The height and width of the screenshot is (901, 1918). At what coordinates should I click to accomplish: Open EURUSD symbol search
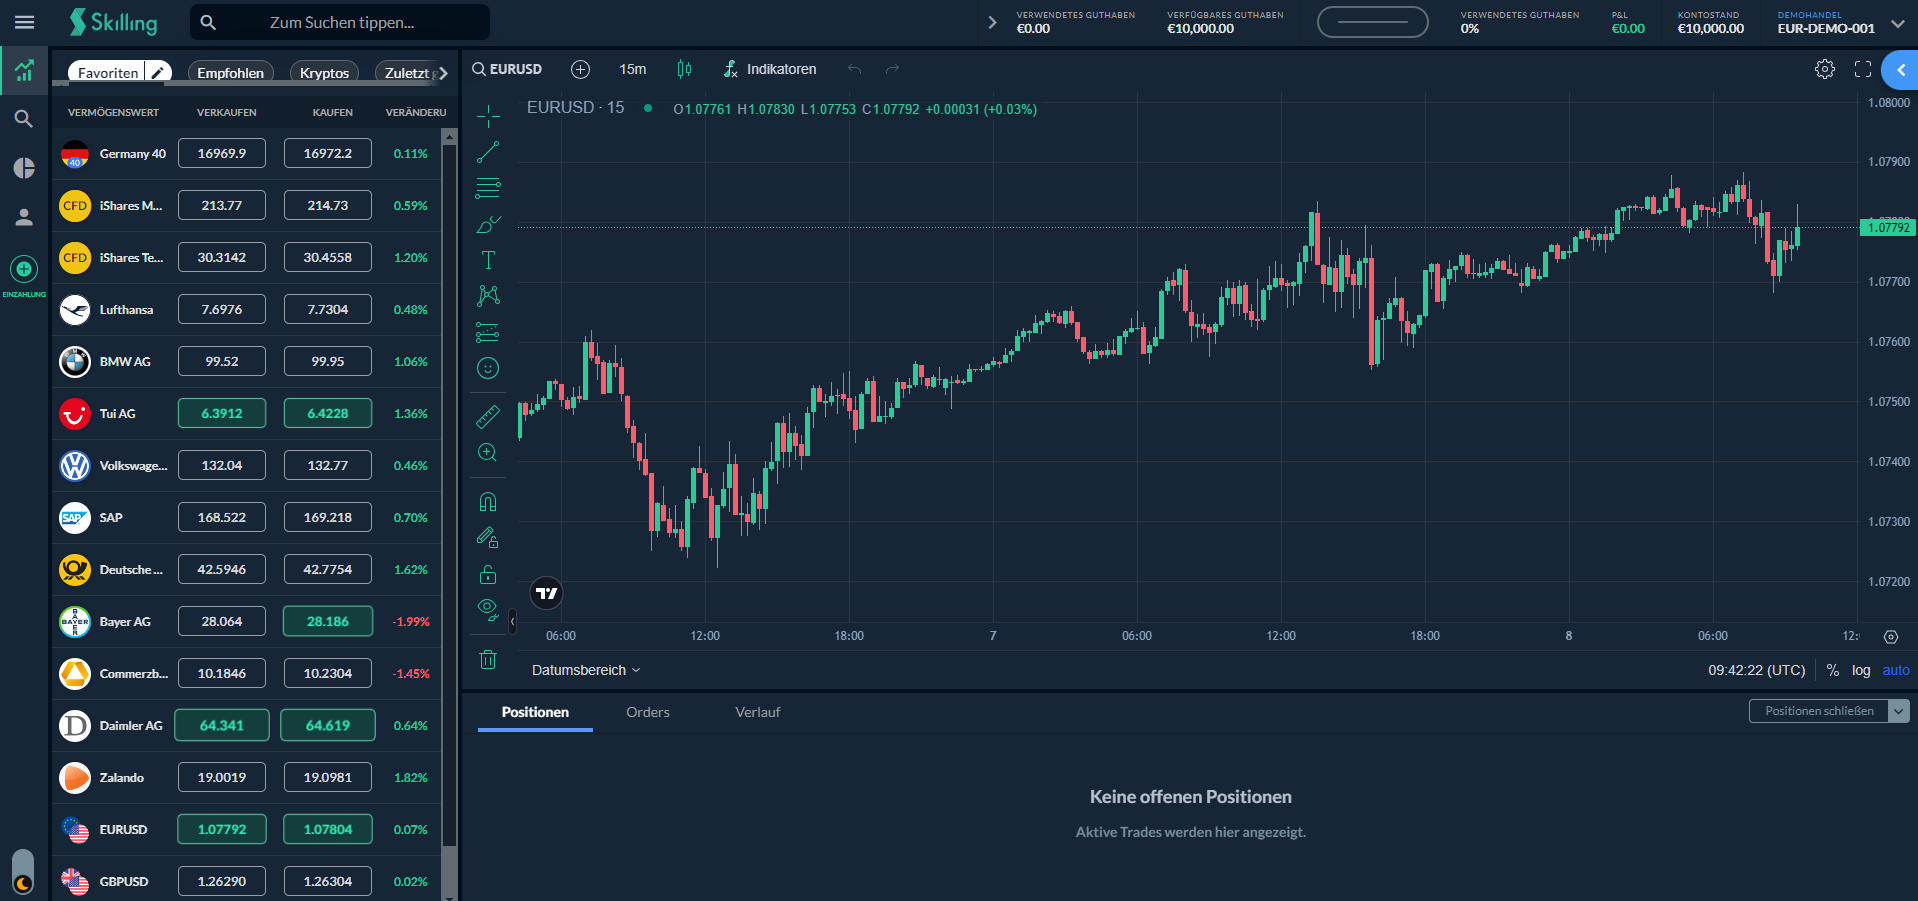[x=507, y=69]
